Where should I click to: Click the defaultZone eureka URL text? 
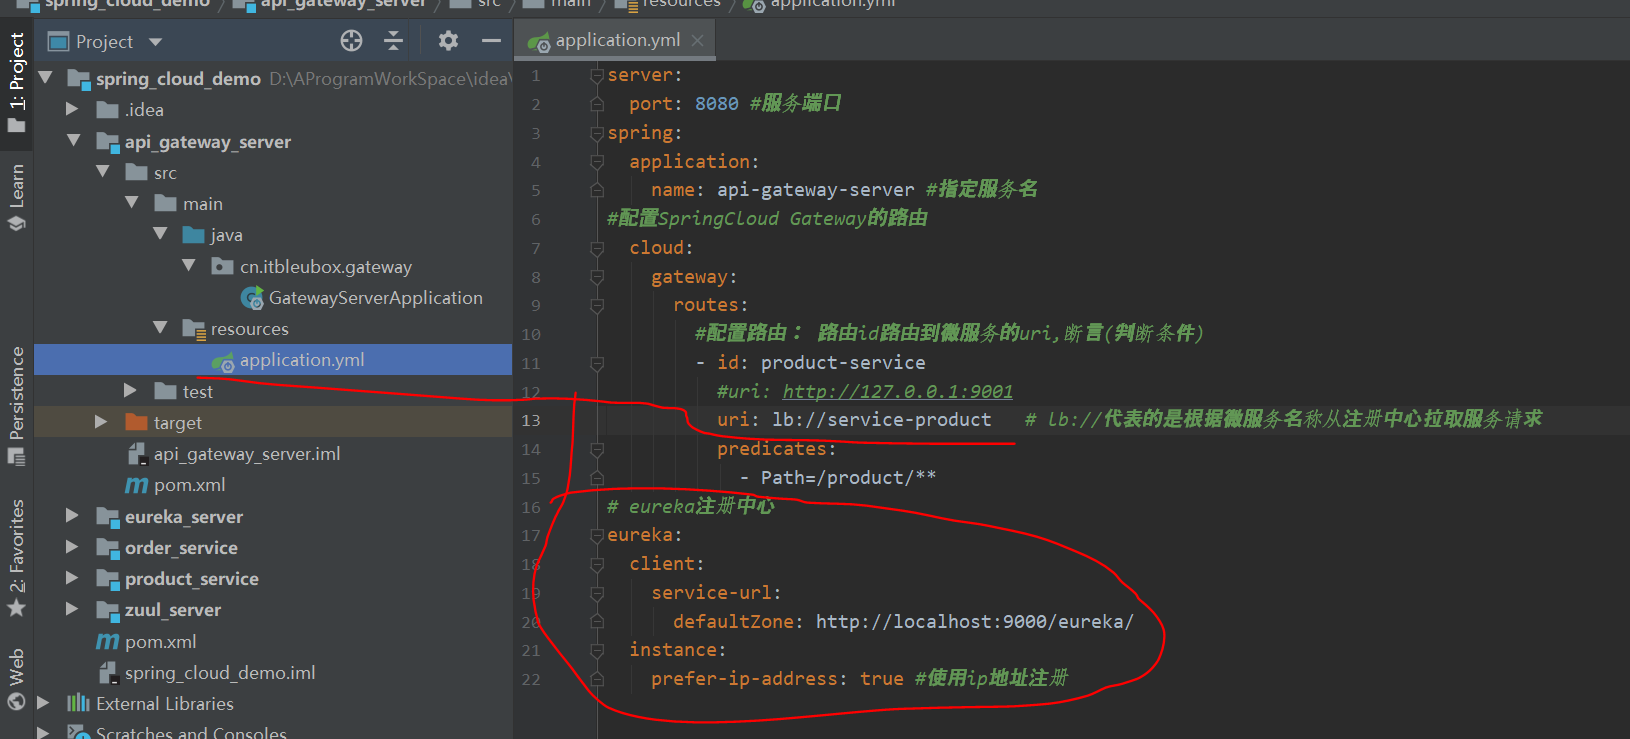coord(975,622)
